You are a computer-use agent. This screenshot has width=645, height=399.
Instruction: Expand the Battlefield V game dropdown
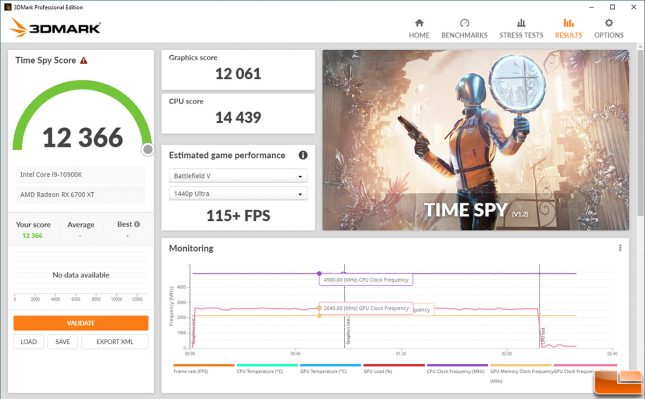(x=238, y=176)
